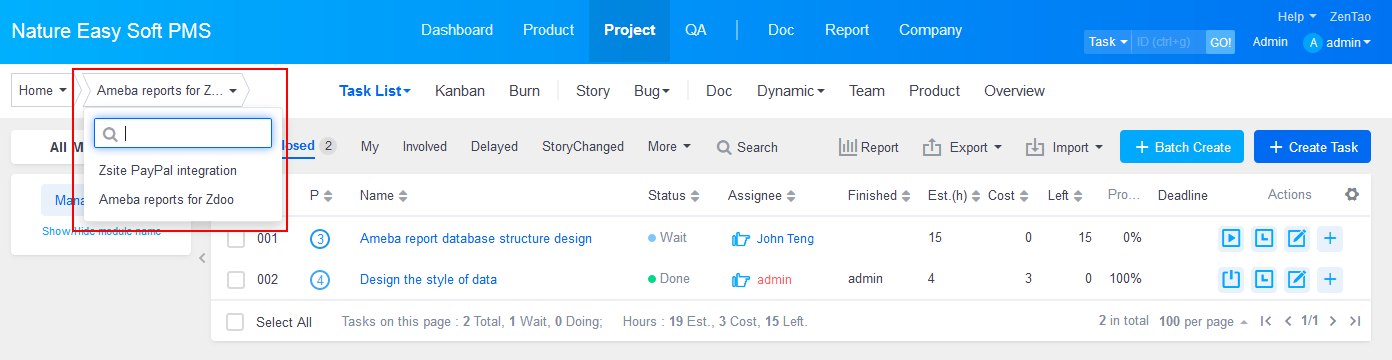Image resolution: width=1392 pixels, height=360 pixels.
Task: Expand the Export dropdown
Action: (x=962, y=147)
